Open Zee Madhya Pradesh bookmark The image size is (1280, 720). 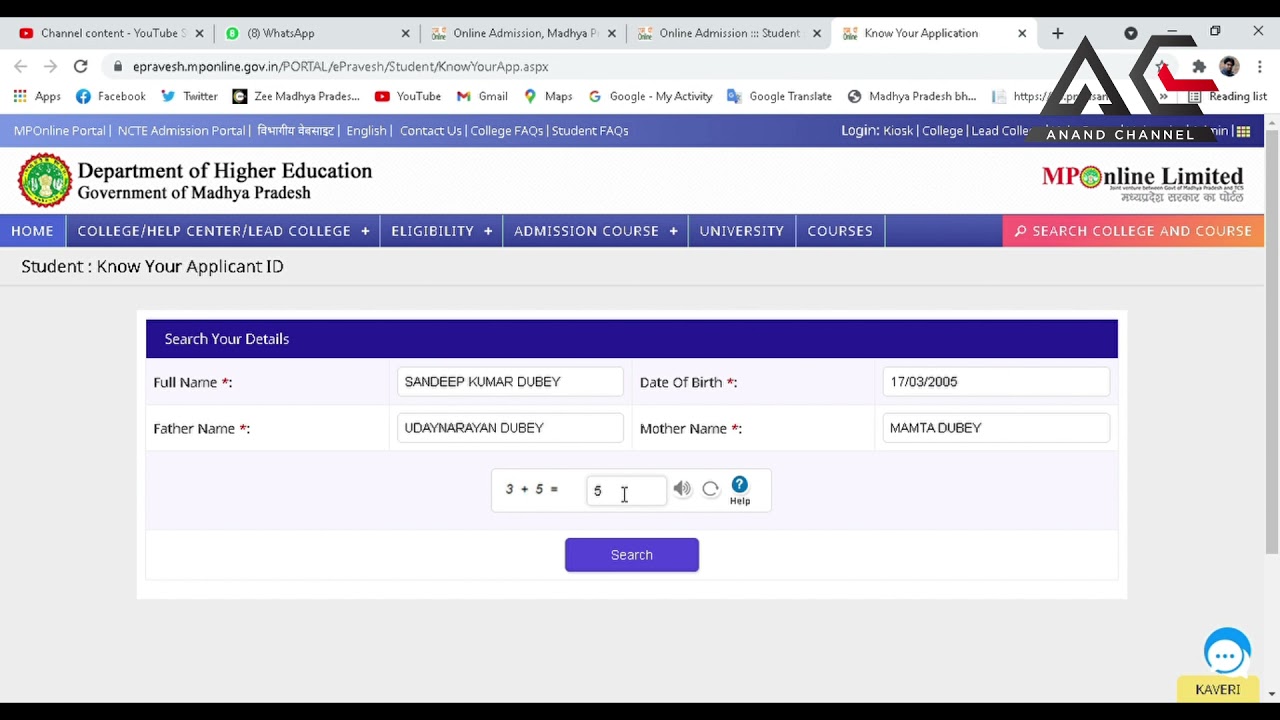[x=296, y=96]
